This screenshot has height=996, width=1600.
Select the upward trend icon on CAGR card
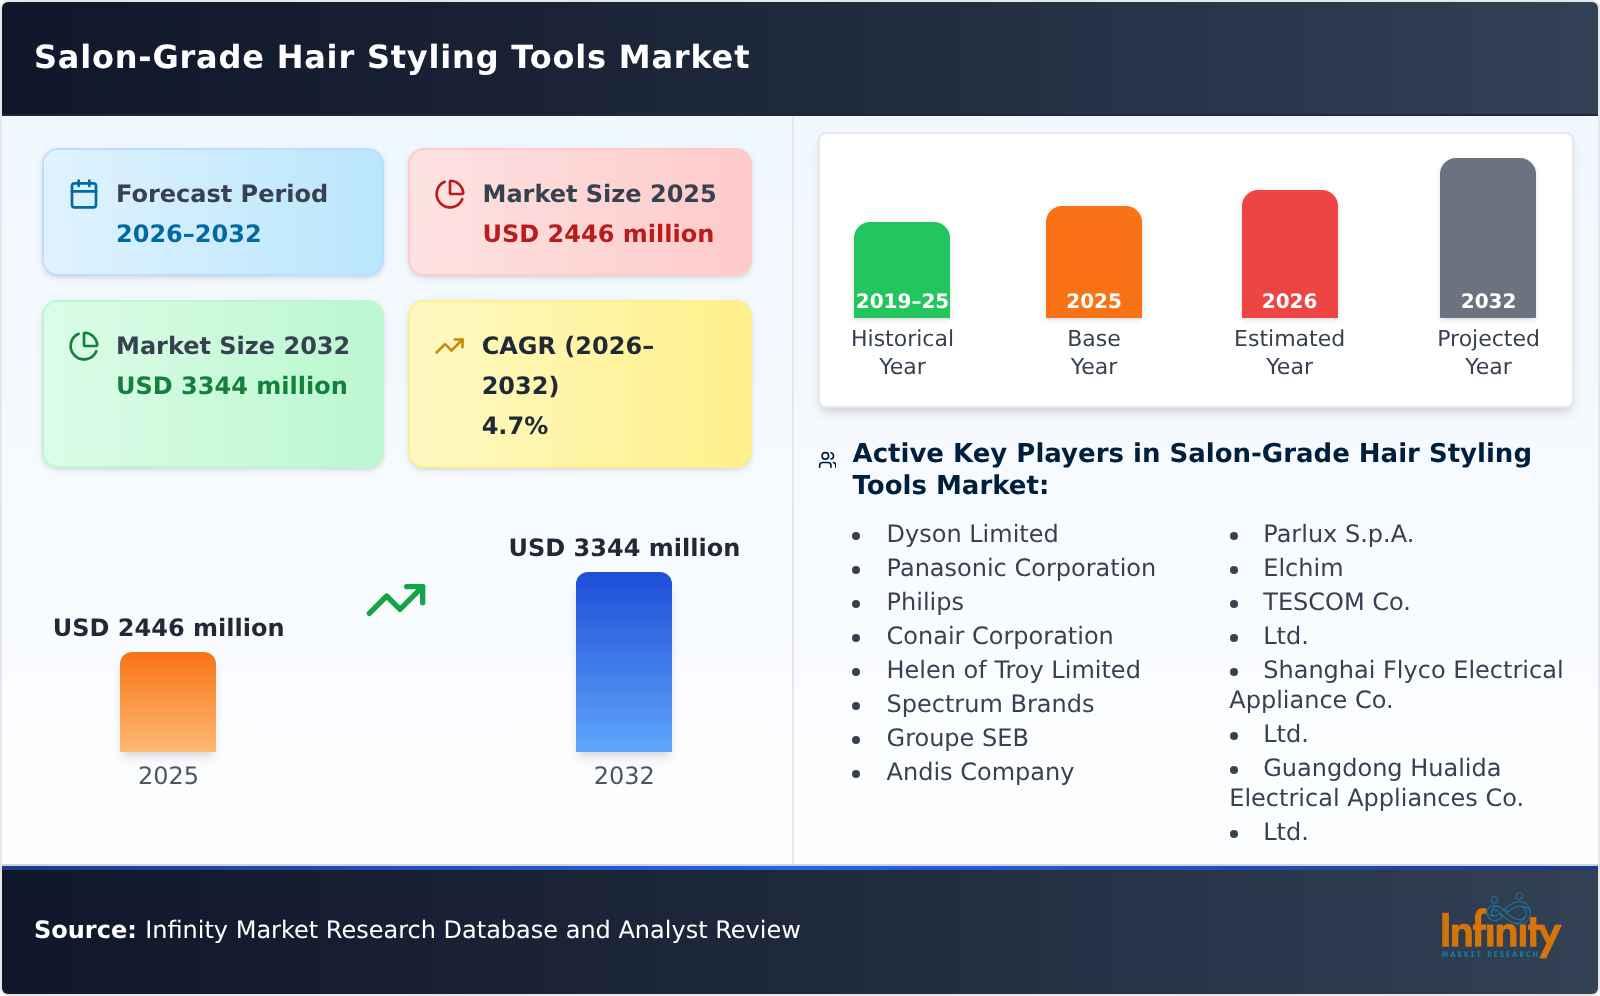[450, 345]
